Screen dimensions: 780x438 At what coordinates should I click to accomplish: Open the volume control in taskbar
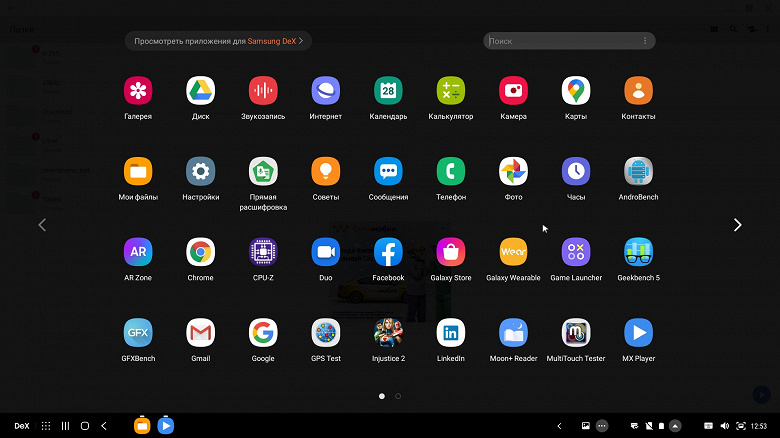click(725, 426)
